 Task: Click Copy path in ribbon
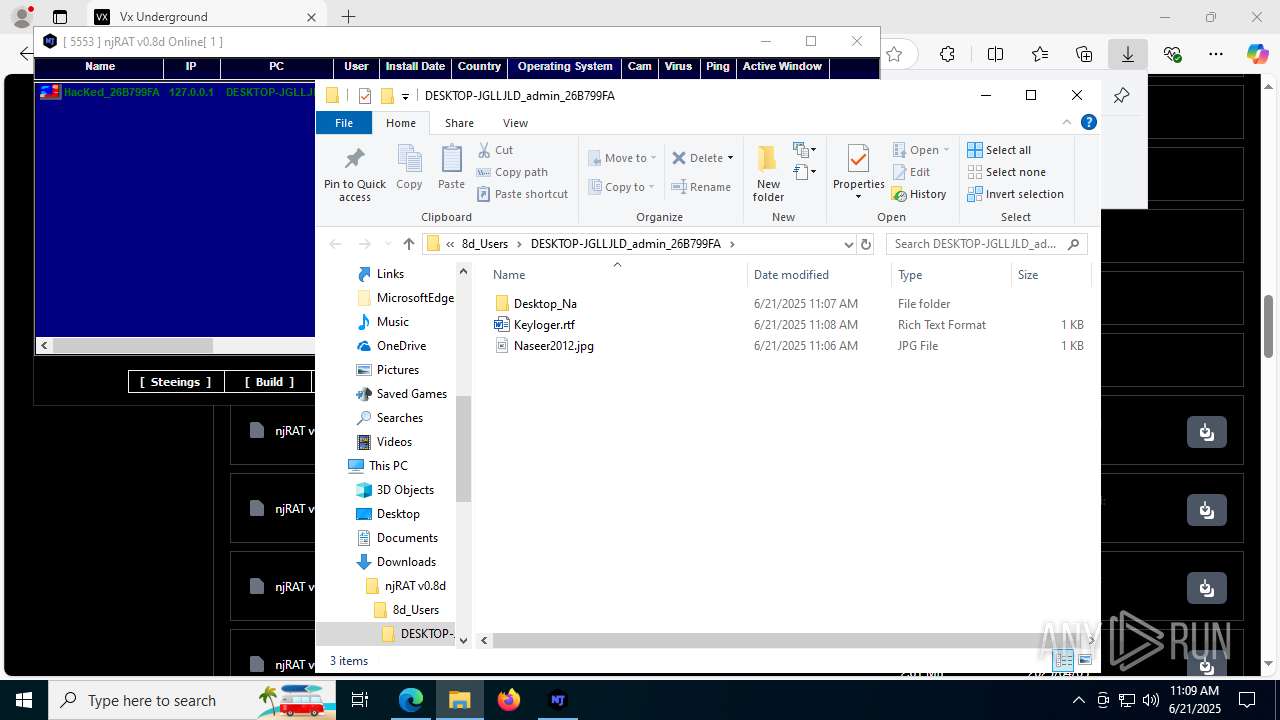tap(512, 172)
